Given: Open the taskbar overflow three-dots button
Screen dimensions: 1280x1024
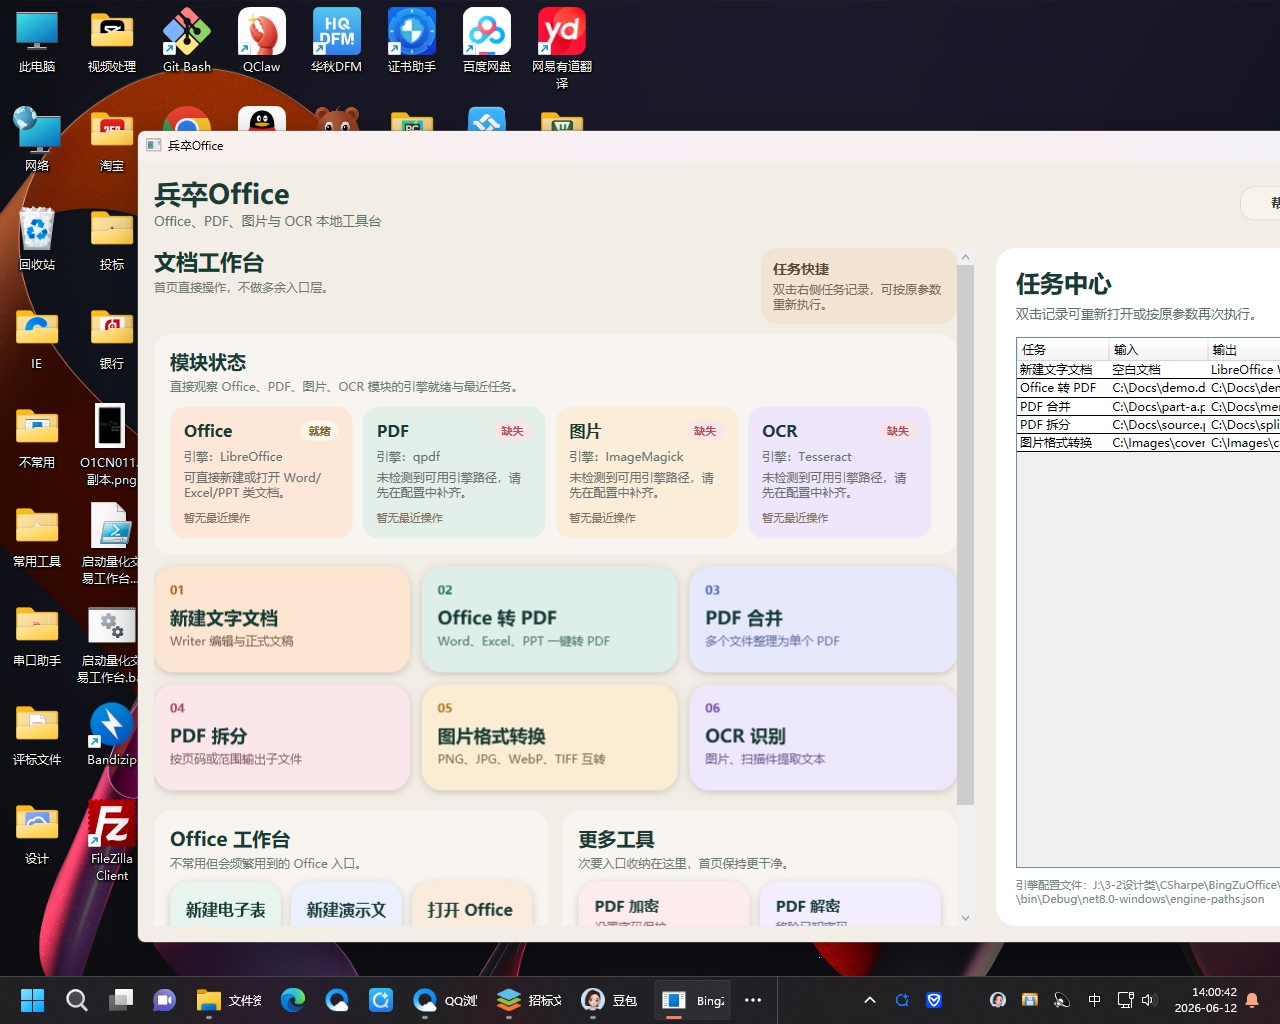Looking at the screenshot, I should tap(753, 1000).
